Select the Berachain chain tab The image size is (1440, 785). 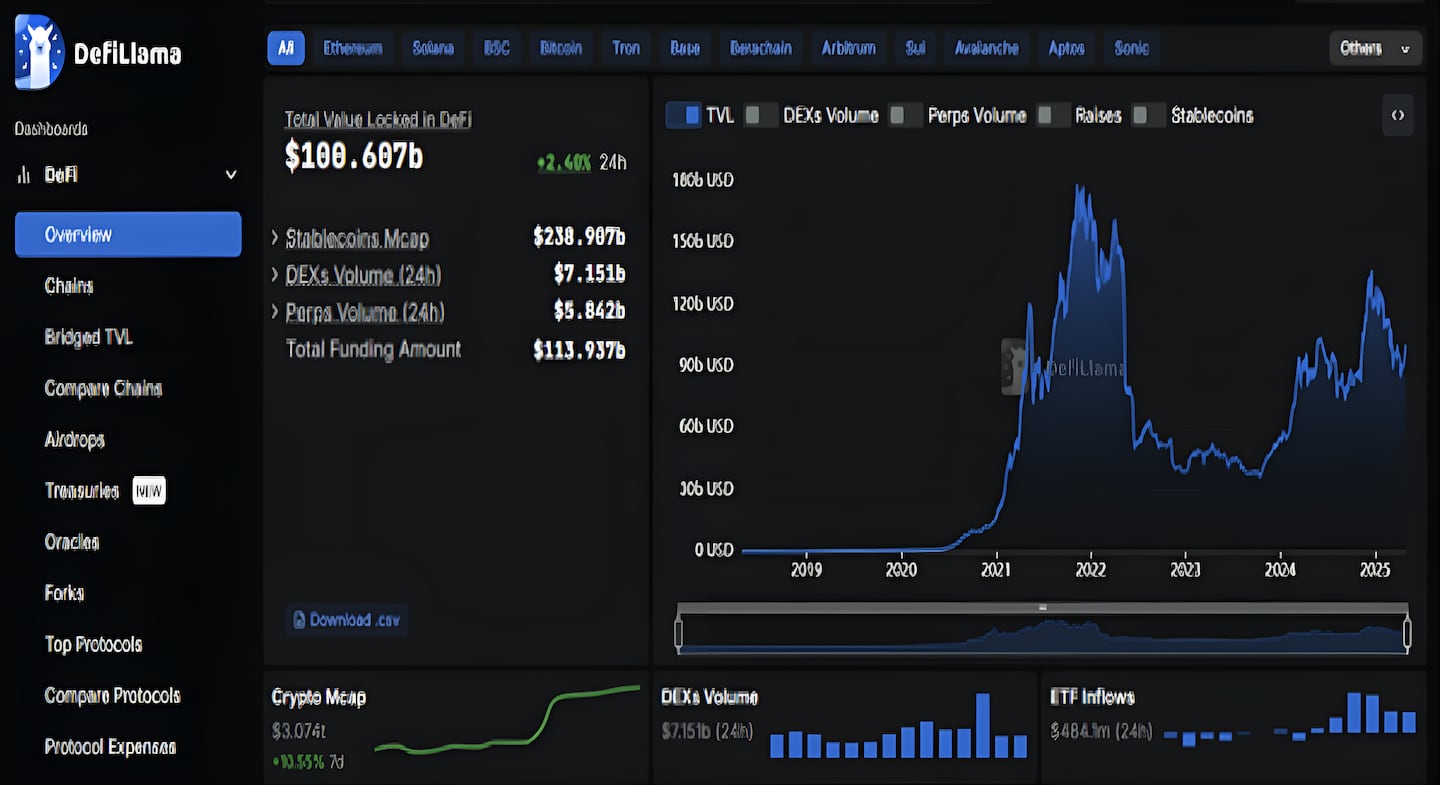761,48
